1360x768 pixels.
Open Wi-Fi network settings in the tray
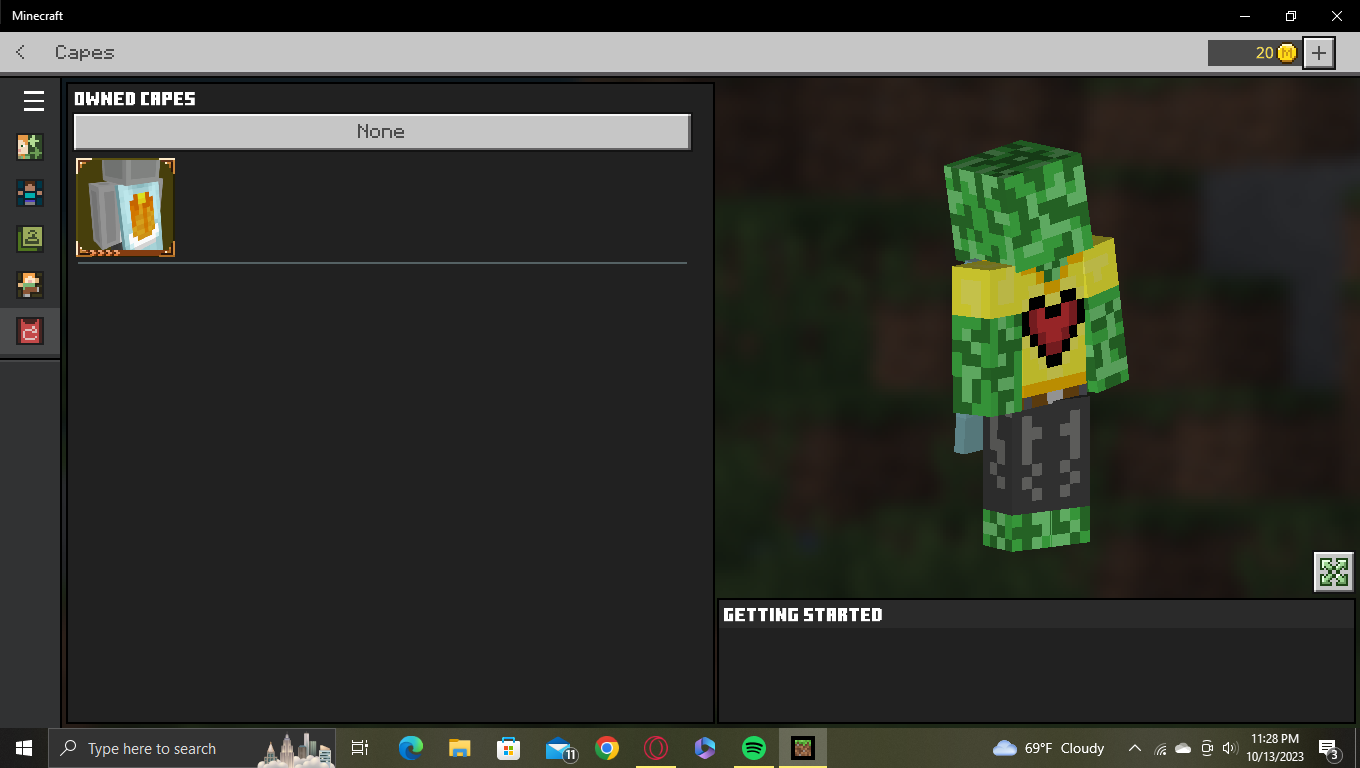coord(1160,748)
